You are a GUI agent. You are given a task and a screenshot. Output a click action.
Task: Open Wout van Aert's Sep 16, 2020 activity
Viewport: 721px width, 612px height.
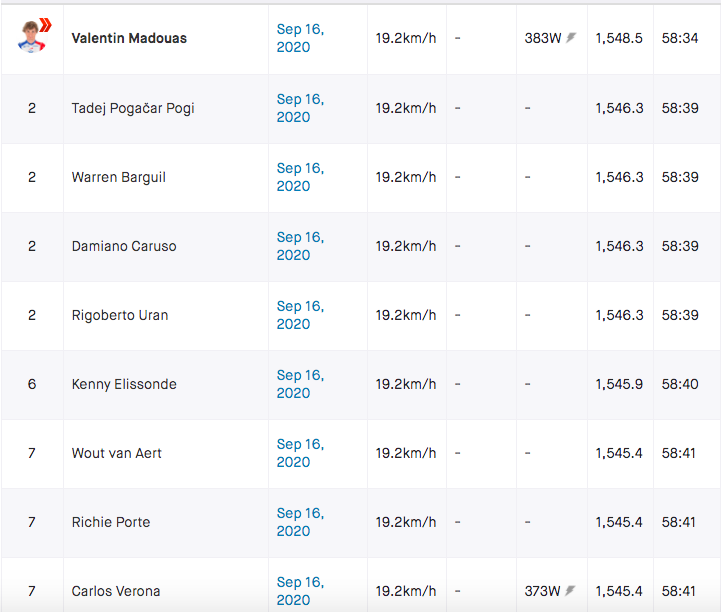click(300, 453)
